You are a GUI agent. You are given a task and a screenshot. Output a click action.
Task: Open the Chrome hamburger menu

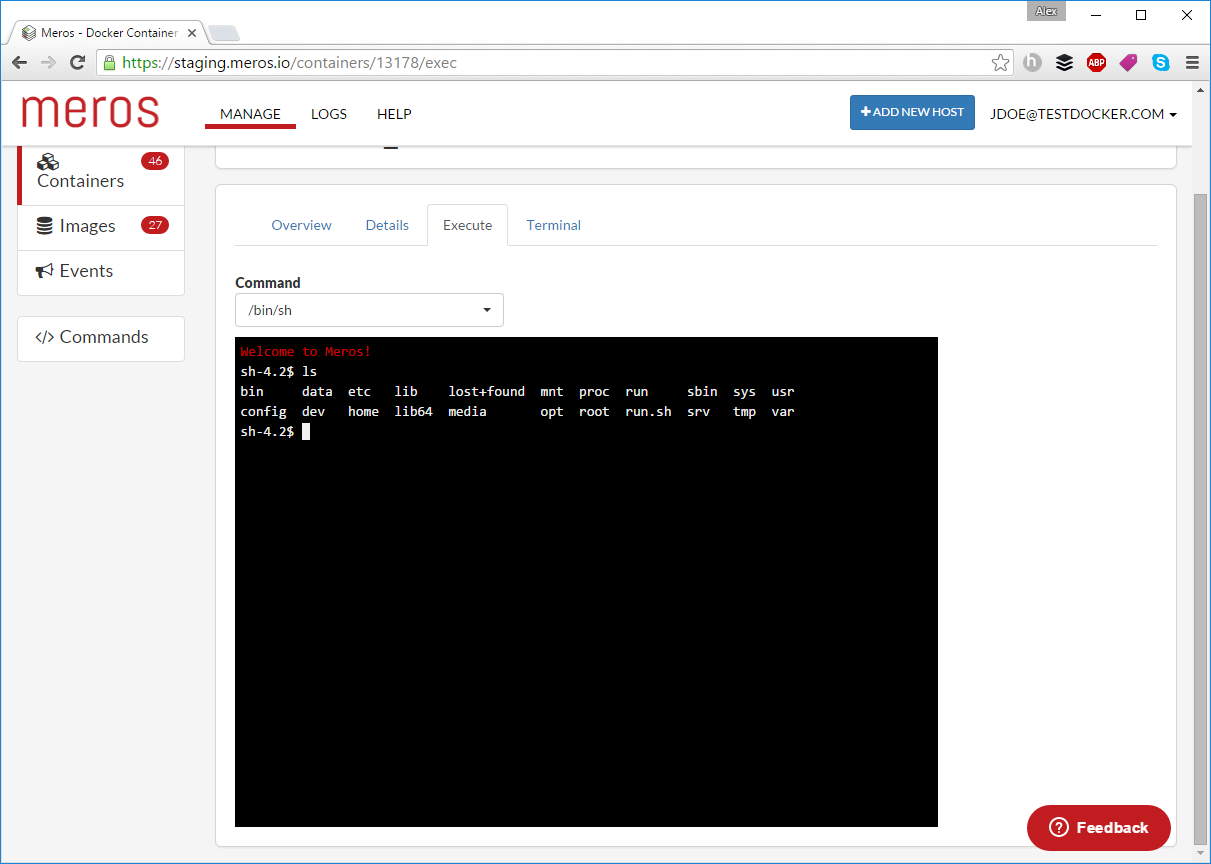[1192, 62]
